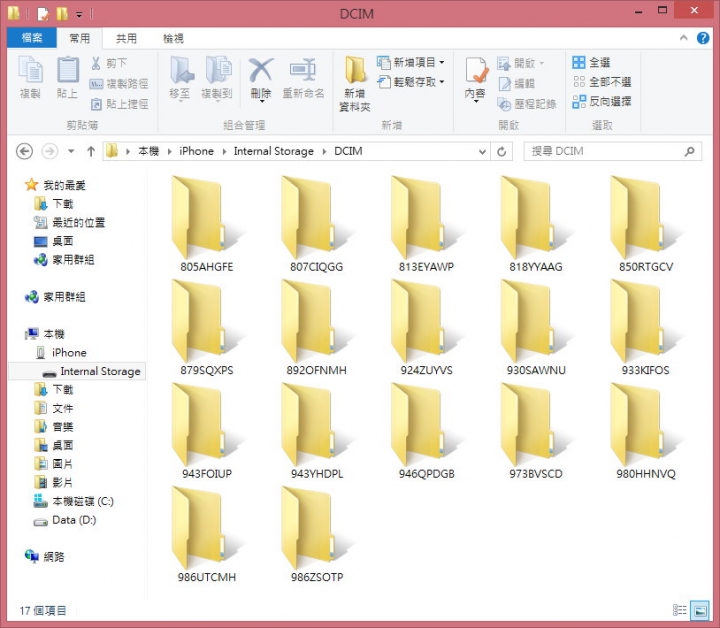Select iPhone in the navigation tree
720x628 pixels.
[61, 353]
